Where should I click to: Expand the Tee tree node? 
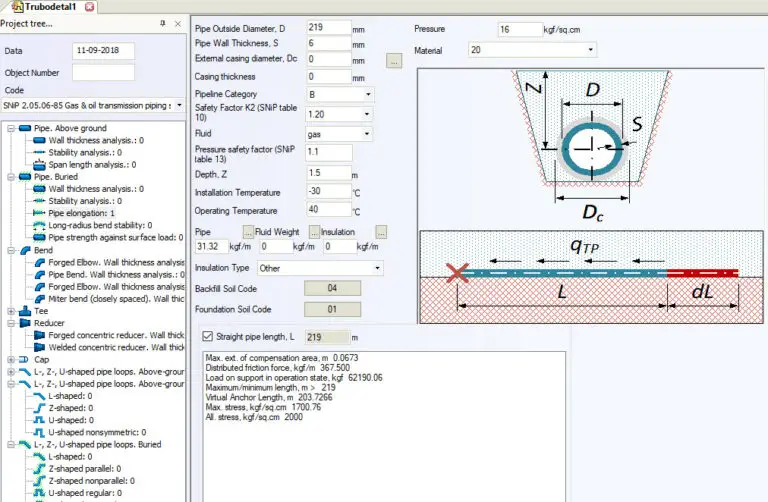point(10,310)
